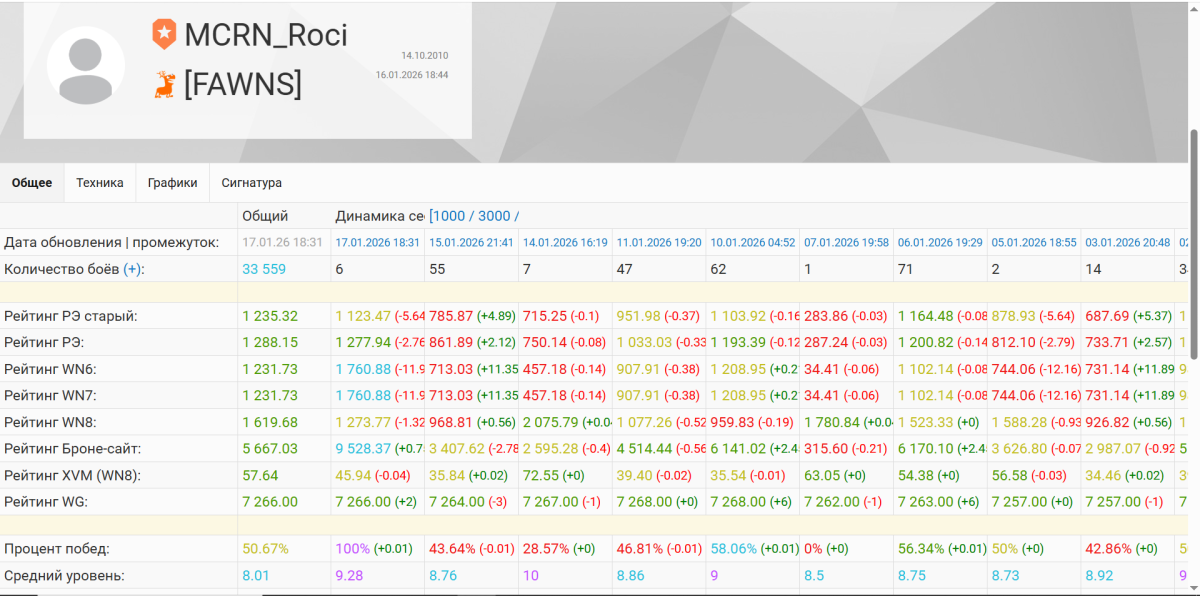Click the Рейтинг WN8 row label
The image size is (1200, 596).
pyautogui.click(x=51, y=422)
